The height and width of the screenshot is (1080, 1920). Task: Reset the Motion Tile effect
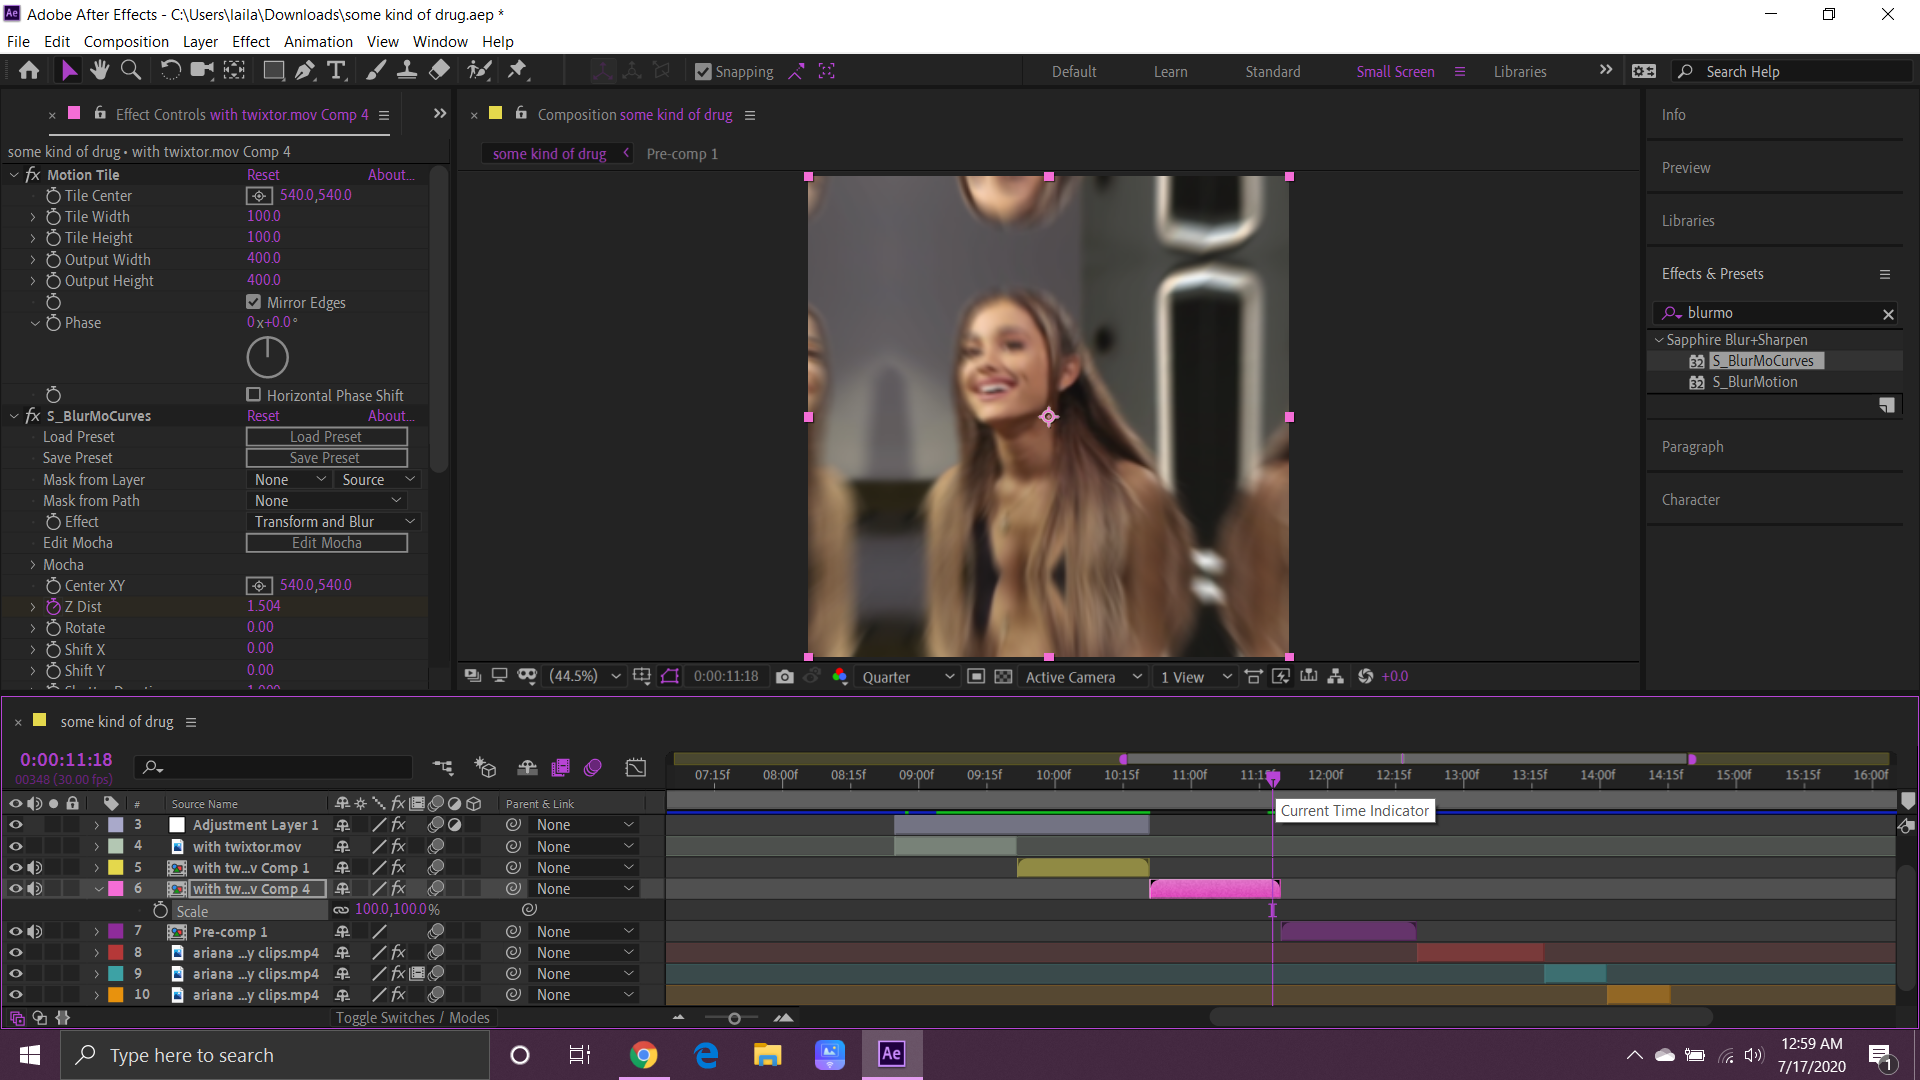click(x=263, y=174)
